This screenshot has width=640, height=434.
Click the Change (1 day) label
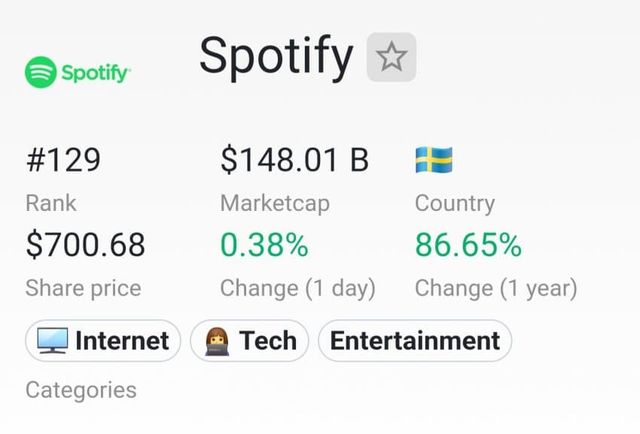click(x=297, y=289)
